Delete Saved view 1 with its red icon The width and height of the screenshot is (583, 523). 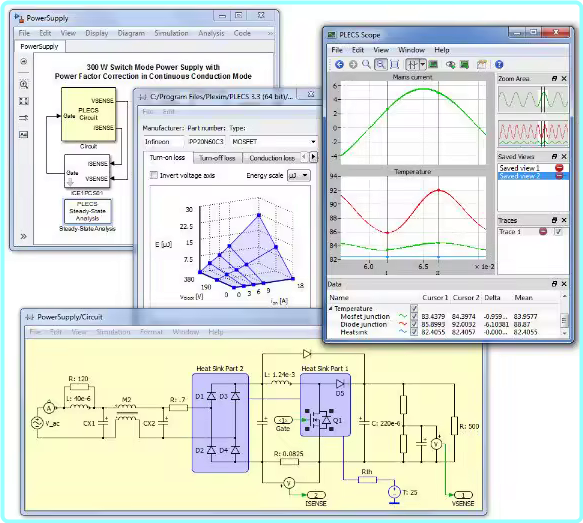click(x=559, y=168)
